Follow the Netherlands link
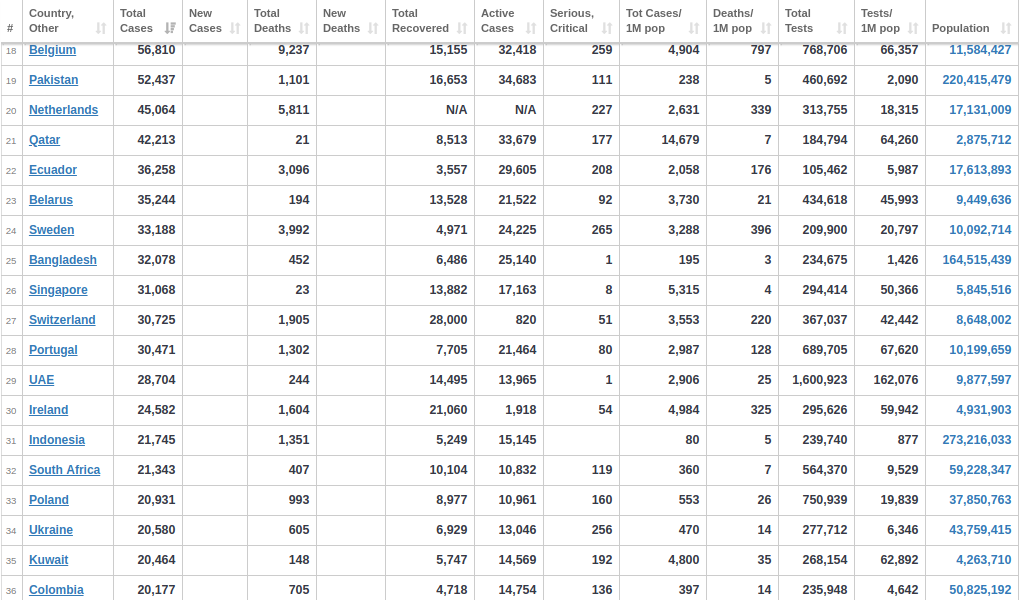This screenshot has height=600, width=1019. (x=63, y=110)
